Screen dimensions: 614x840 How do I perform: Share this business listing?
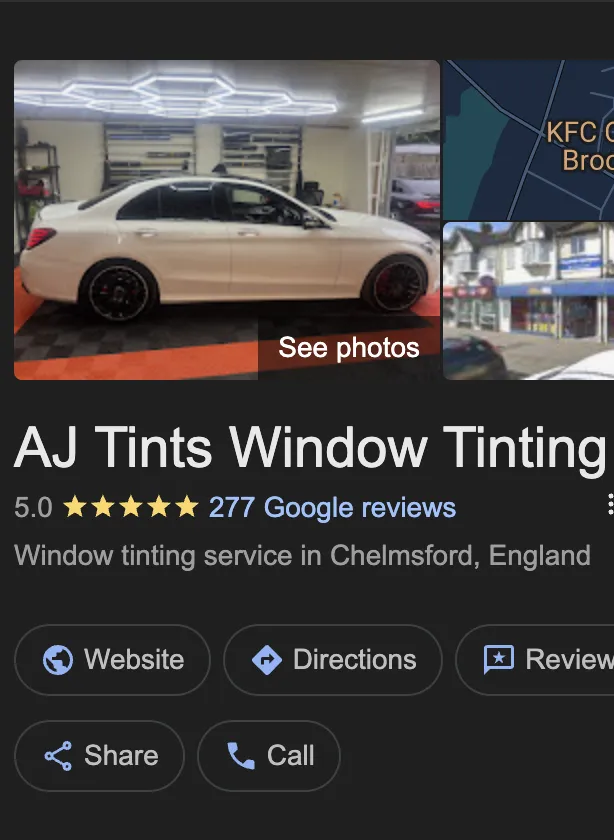point(99,756)
